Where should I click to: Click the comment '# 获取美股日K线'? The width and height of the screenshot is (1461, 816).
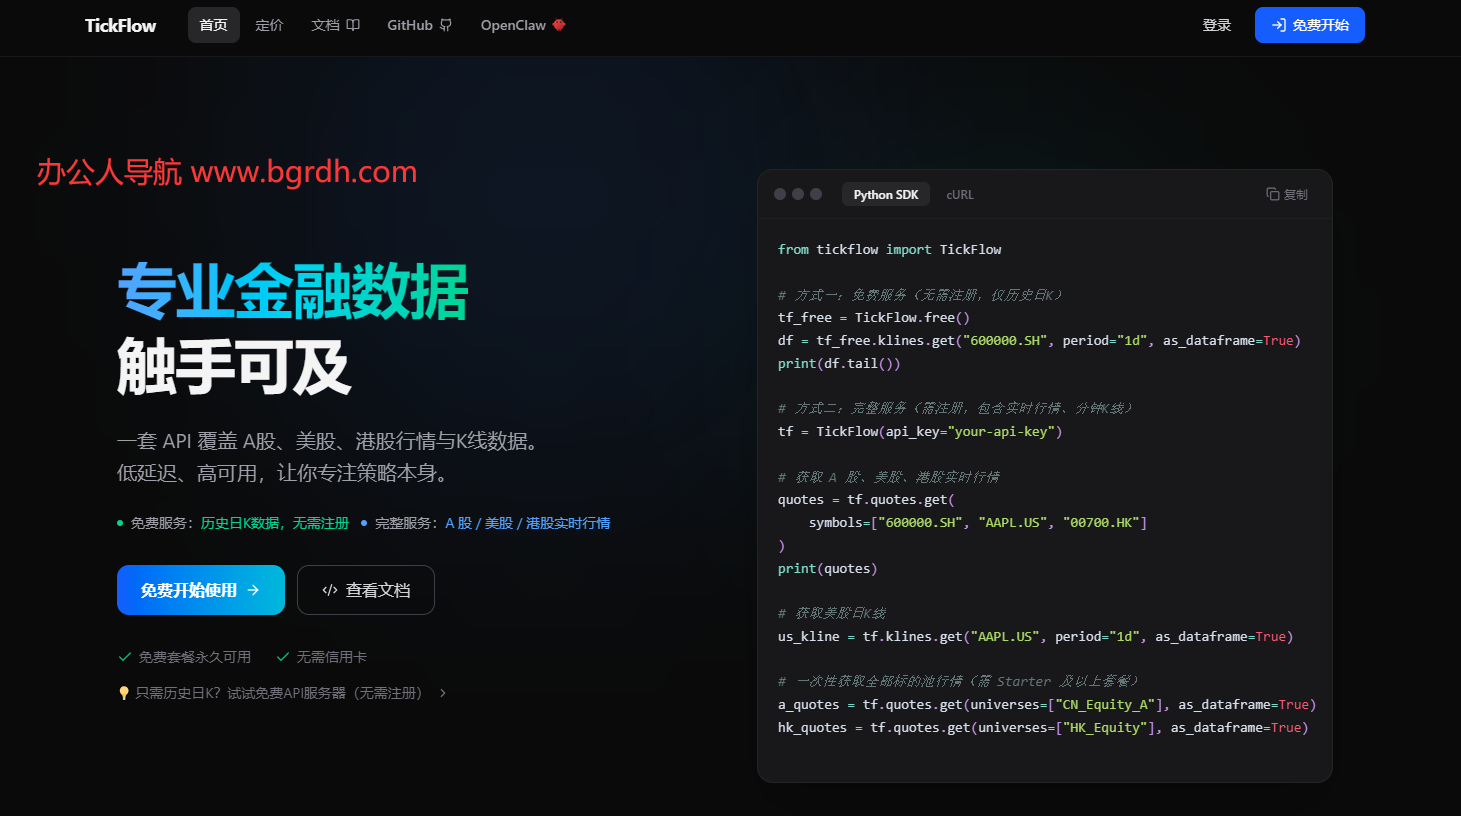[832, 613]
